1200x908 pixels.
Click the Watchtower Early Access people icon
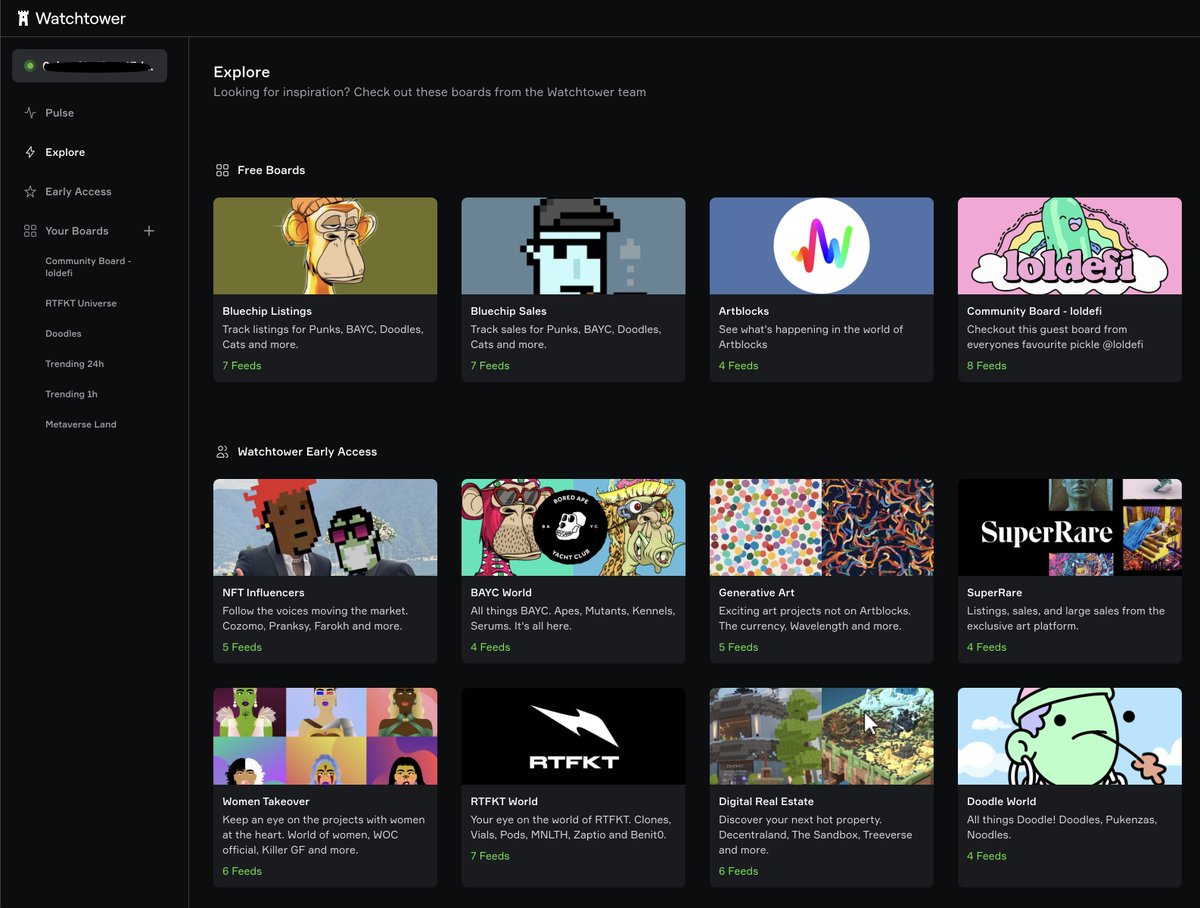[222, 452]
